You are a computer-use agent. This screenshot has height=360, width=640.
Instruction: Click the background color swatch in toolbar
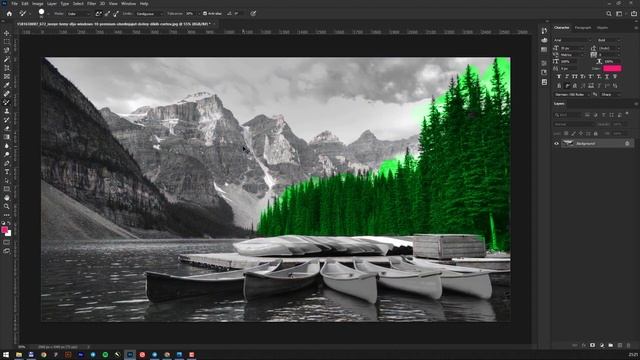[x=8, y=233]
